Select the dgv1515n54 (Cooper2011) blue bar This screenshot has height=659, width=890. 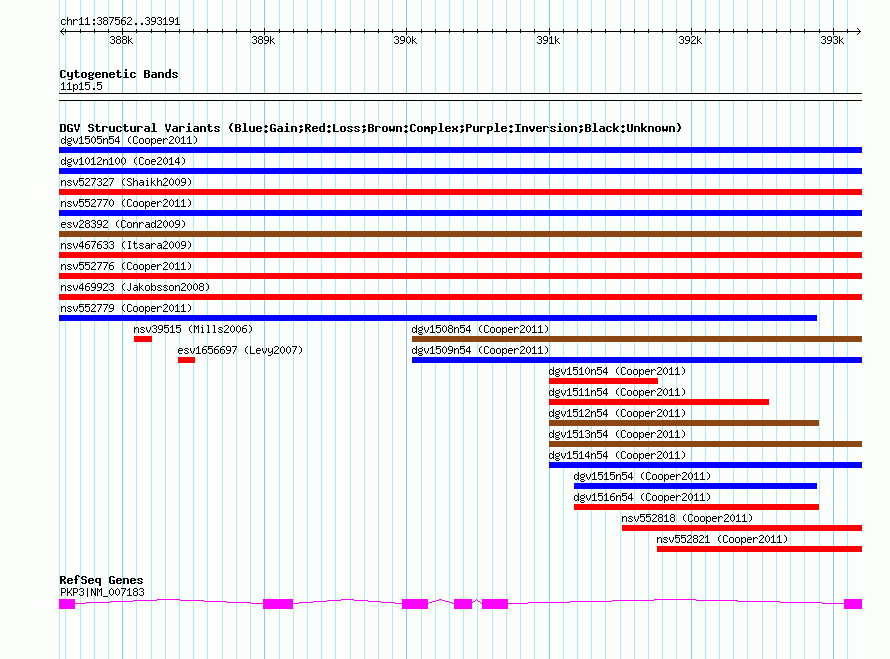point(695,486)
